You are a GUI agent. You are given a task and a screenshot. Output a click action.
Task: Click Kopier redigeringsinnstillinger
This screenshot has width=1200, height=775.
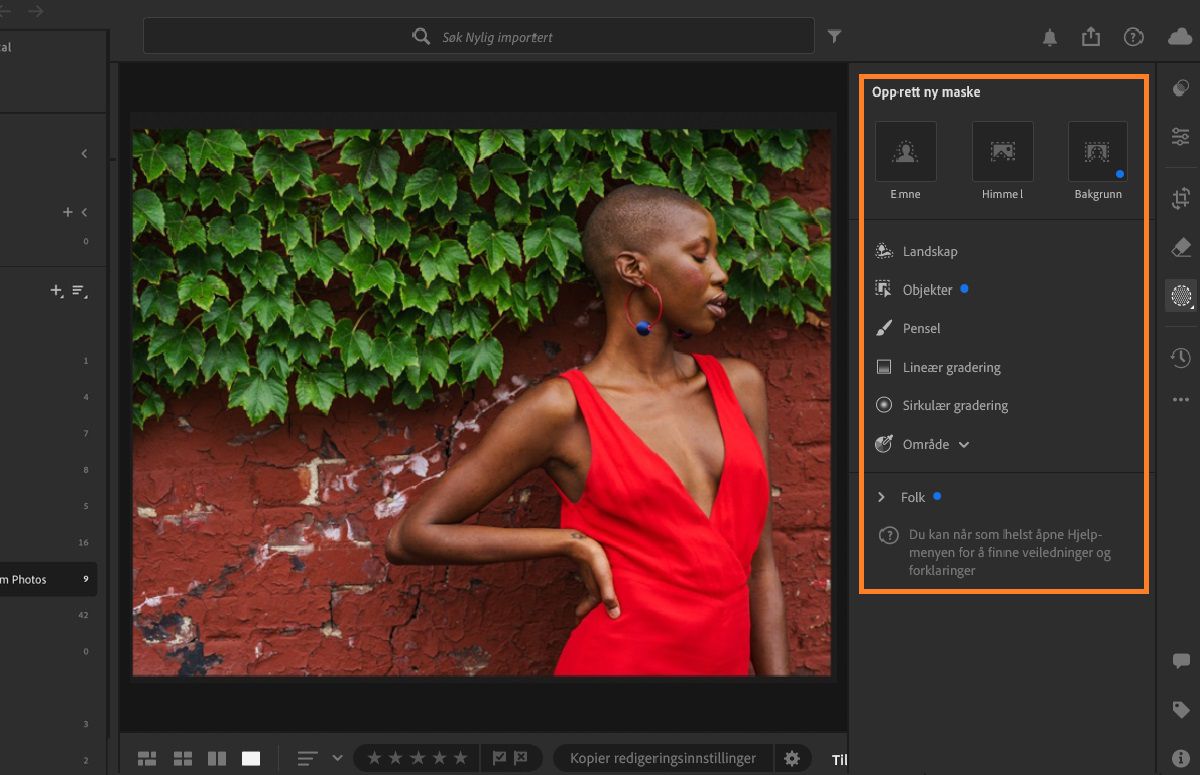660,757
